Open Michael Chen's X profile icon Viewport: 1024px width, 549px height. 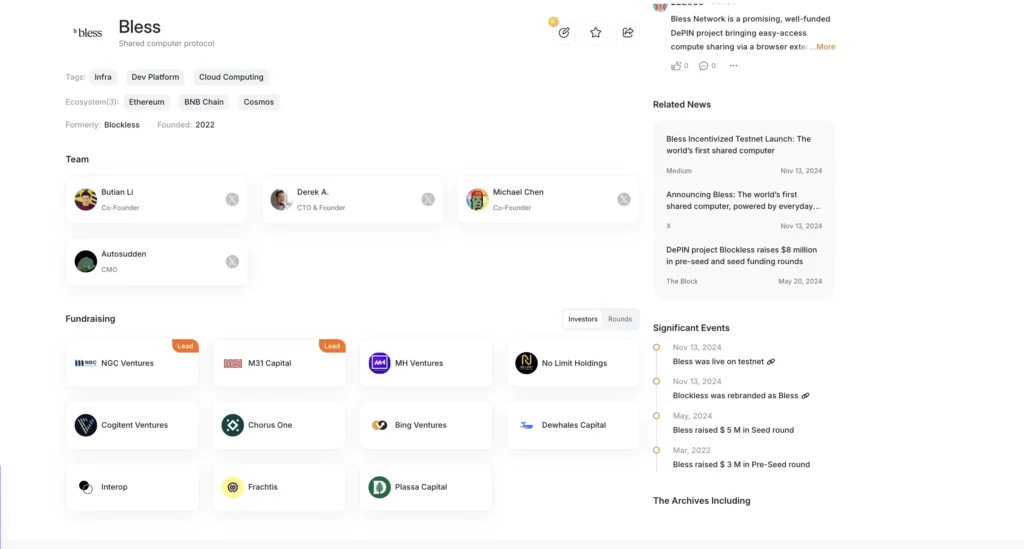point(624,199)
